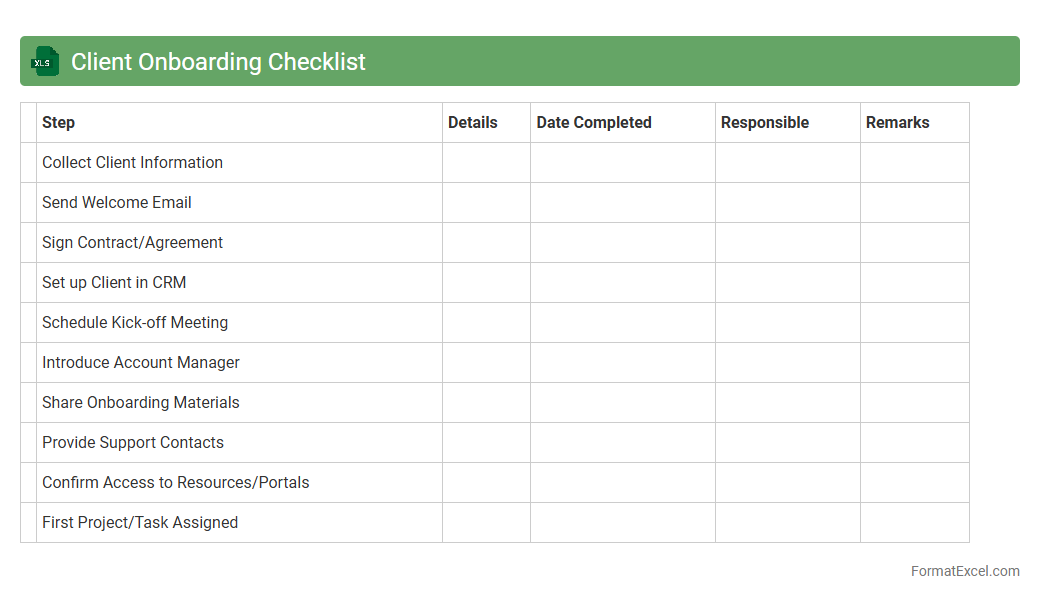Select the Step column header
The width and height of the screenshot is (1040, 600).
click(x=59, y=123)
